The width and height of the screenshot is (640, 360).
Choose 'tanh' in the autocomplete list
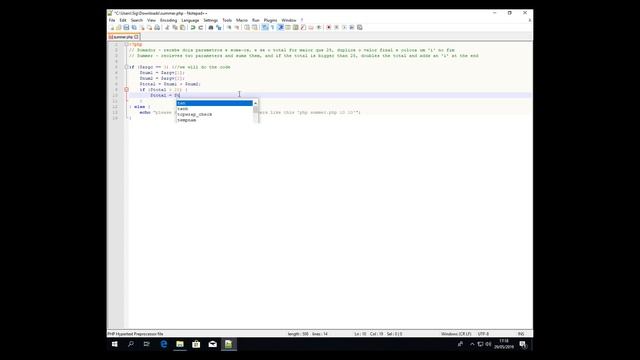(214, 109)
